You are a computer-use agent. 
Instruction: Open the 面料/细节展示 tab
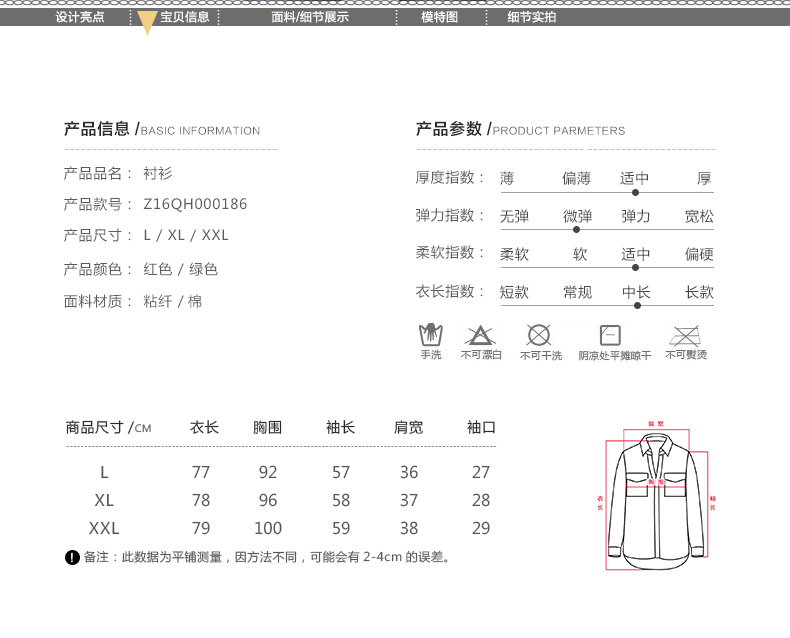pyautogui.click(x=310, y=17)
